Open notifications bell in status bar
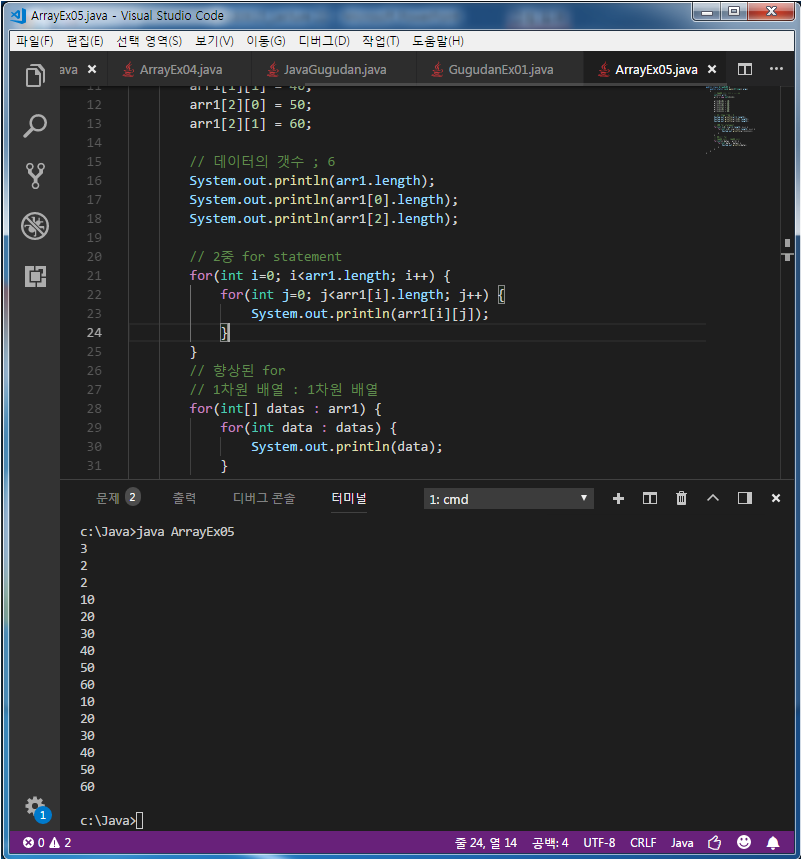 coord(773,842)
